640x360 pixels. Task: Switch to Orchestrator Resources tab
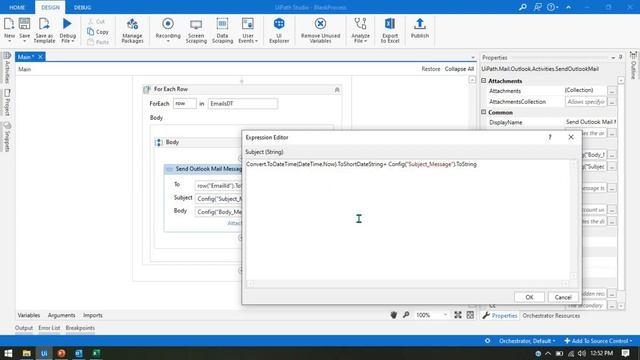[x=551, y=316]
